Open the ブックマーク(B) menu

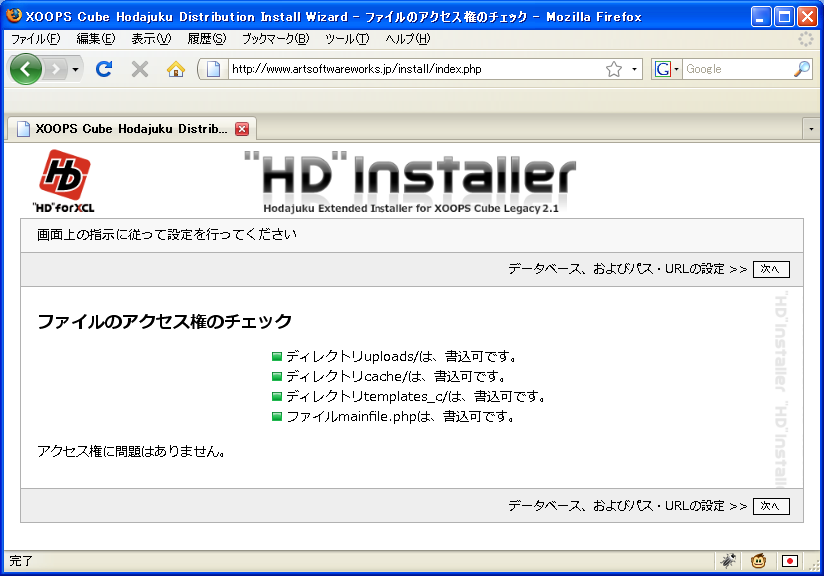click(x=275, y=39)
